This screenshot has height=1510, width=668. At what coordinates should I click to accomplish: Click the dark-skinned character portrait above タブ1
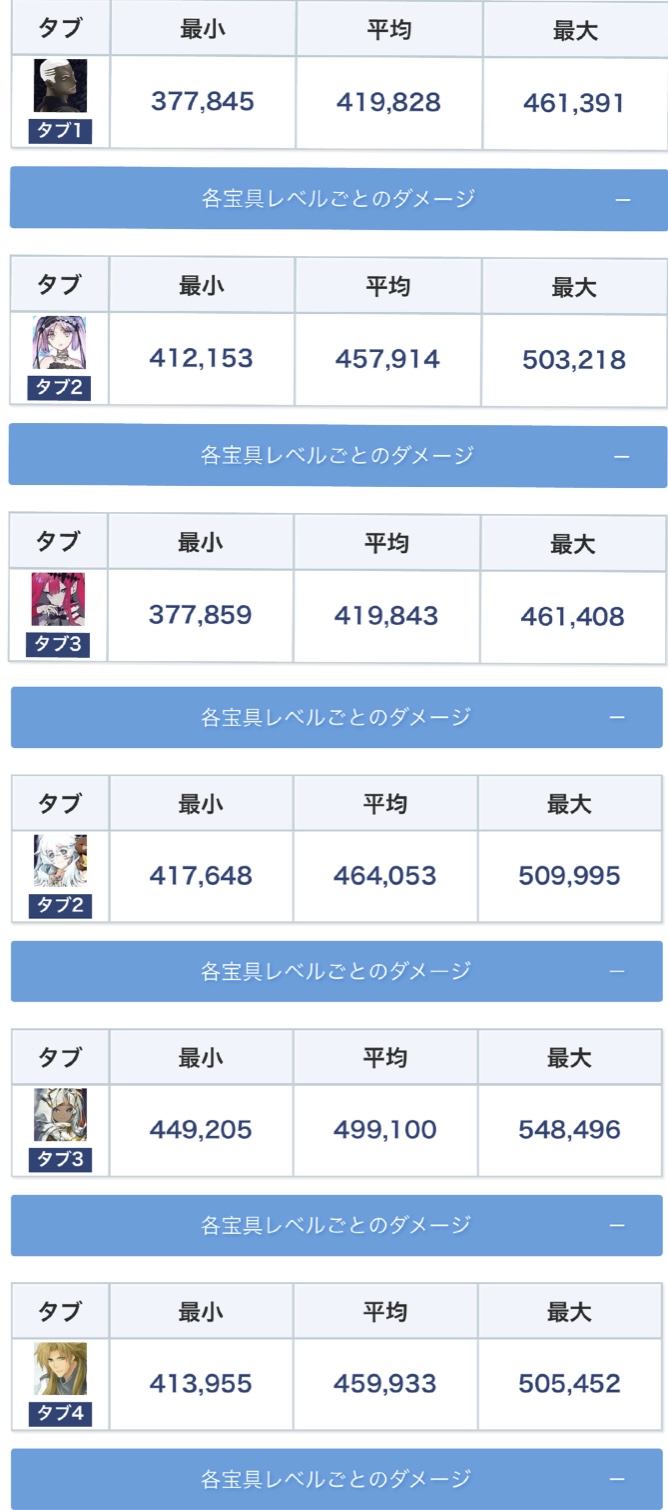tap(60, 86)
